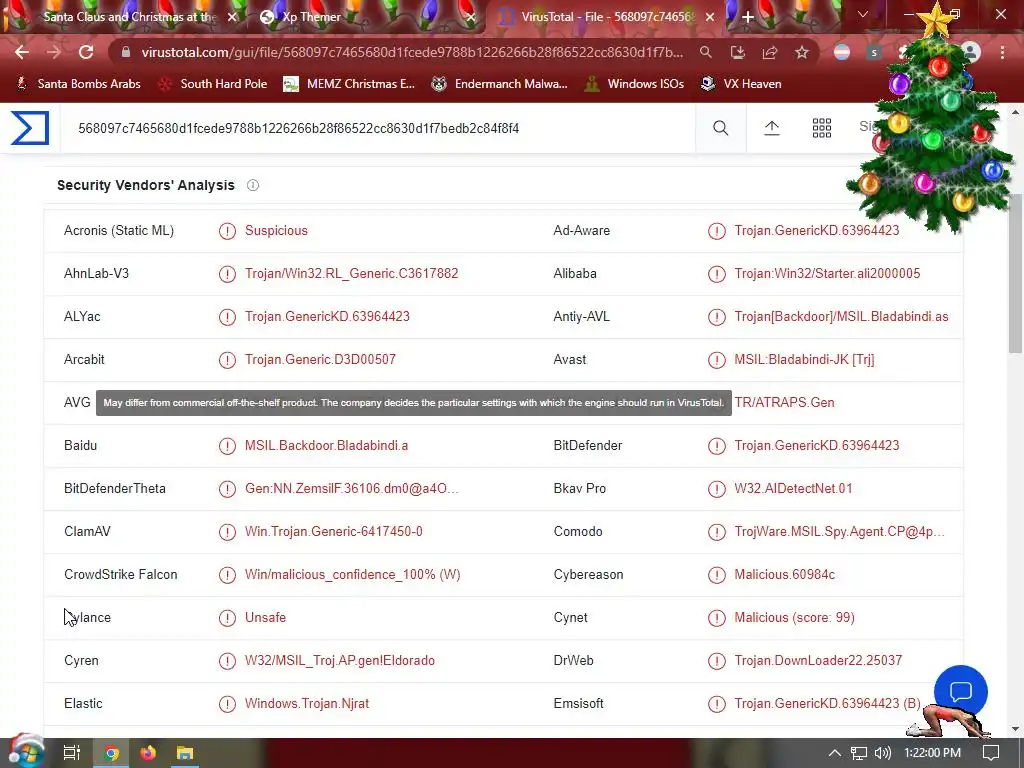Screen dimensions: 1024x768
Task: Open MEMZ Christmas E... bookmark
Action: [349, 84]
